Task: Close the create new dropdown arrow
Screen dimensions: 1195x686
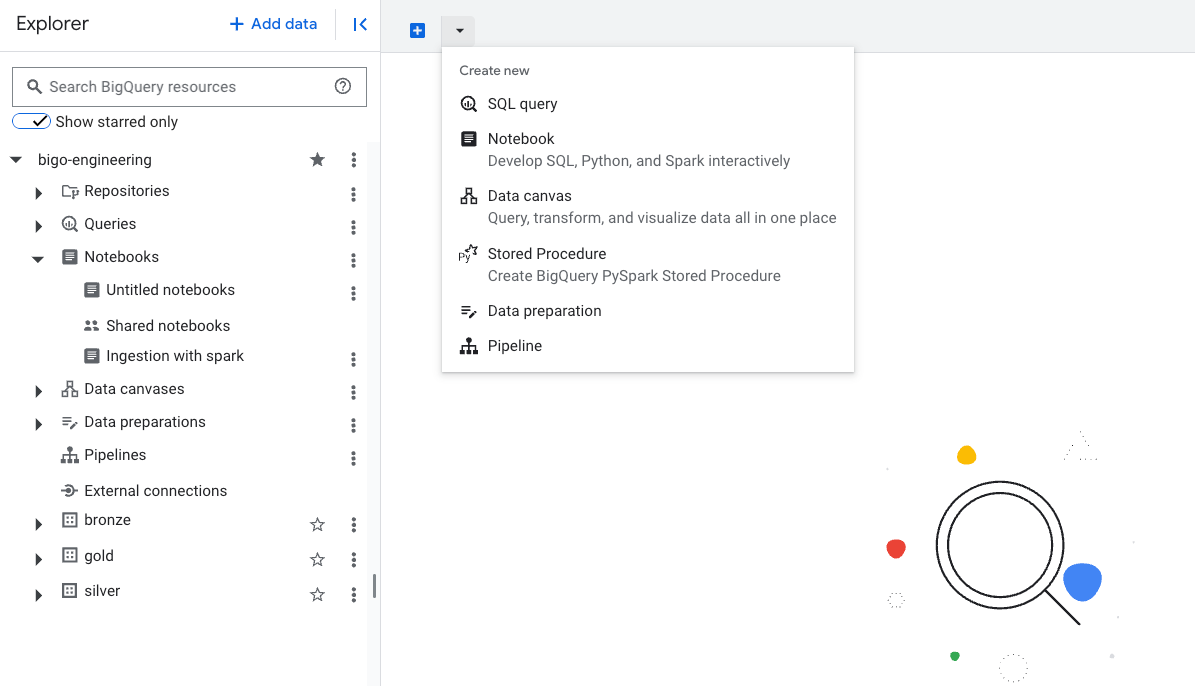Action: (459, 30)
